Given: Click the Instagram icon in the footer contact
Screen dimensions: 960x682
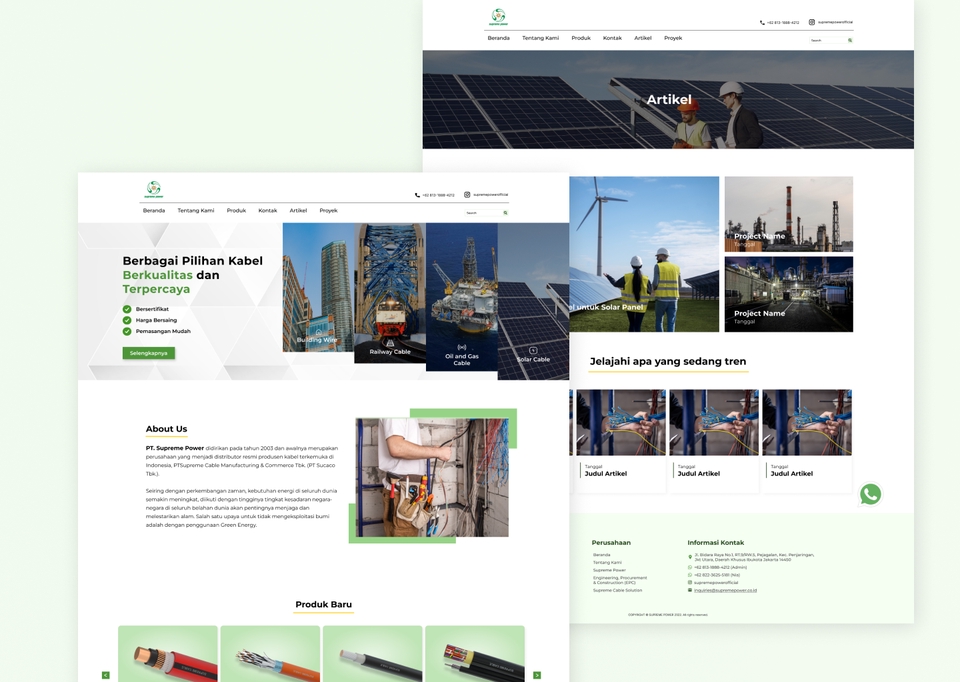Looking at the screenshot, I should click(690, 583).
